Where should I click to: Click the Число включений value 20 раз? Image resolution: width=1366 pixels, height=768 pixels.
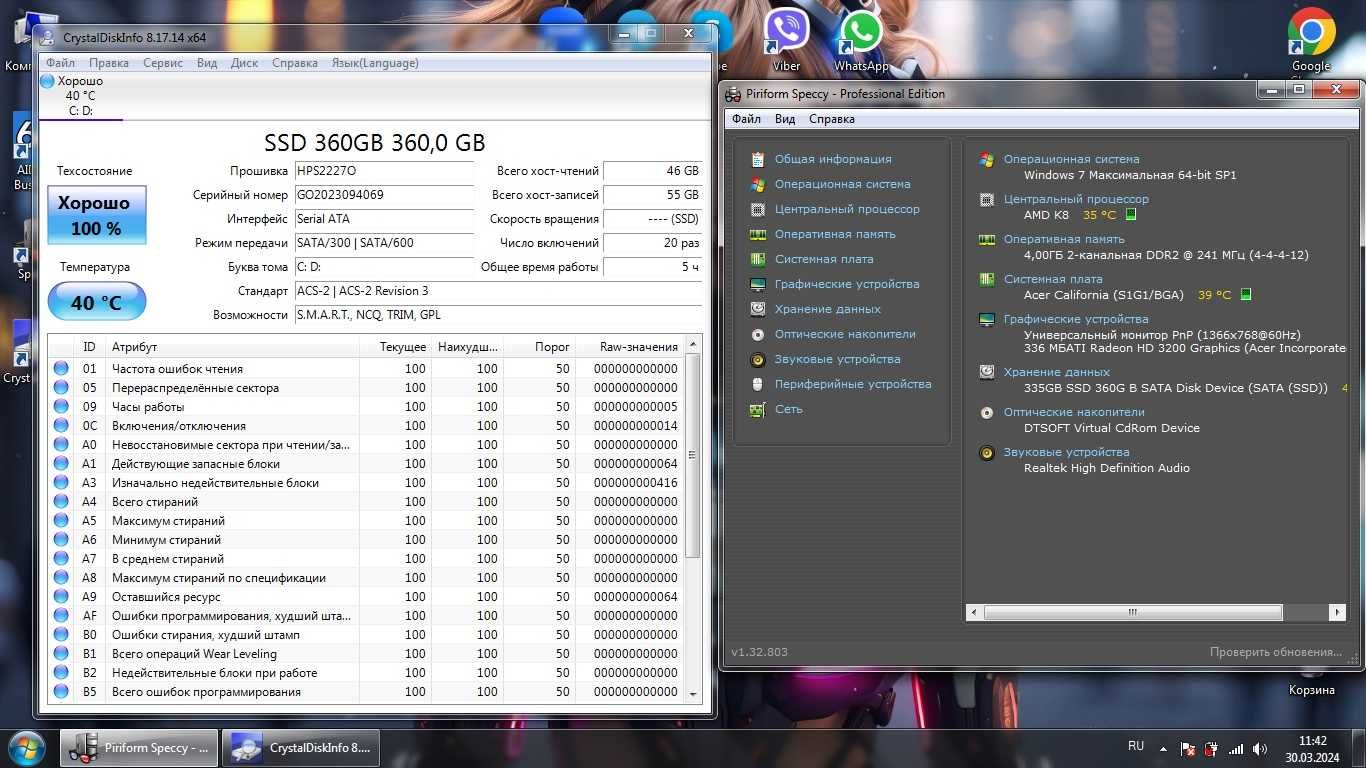coord(653,243)
